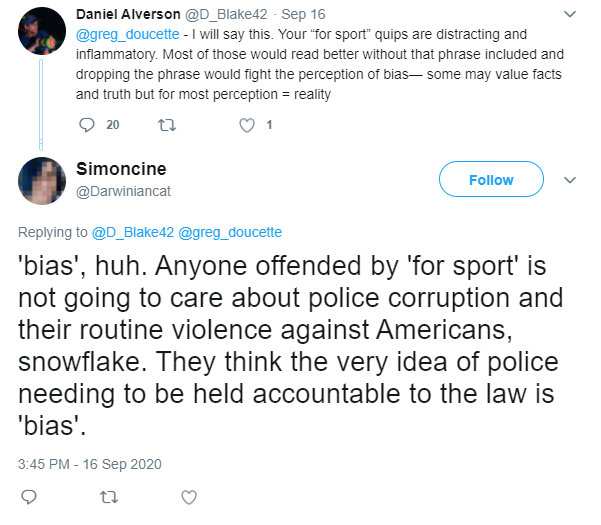Reply to Simoncine's tweet

coord(29,497)
